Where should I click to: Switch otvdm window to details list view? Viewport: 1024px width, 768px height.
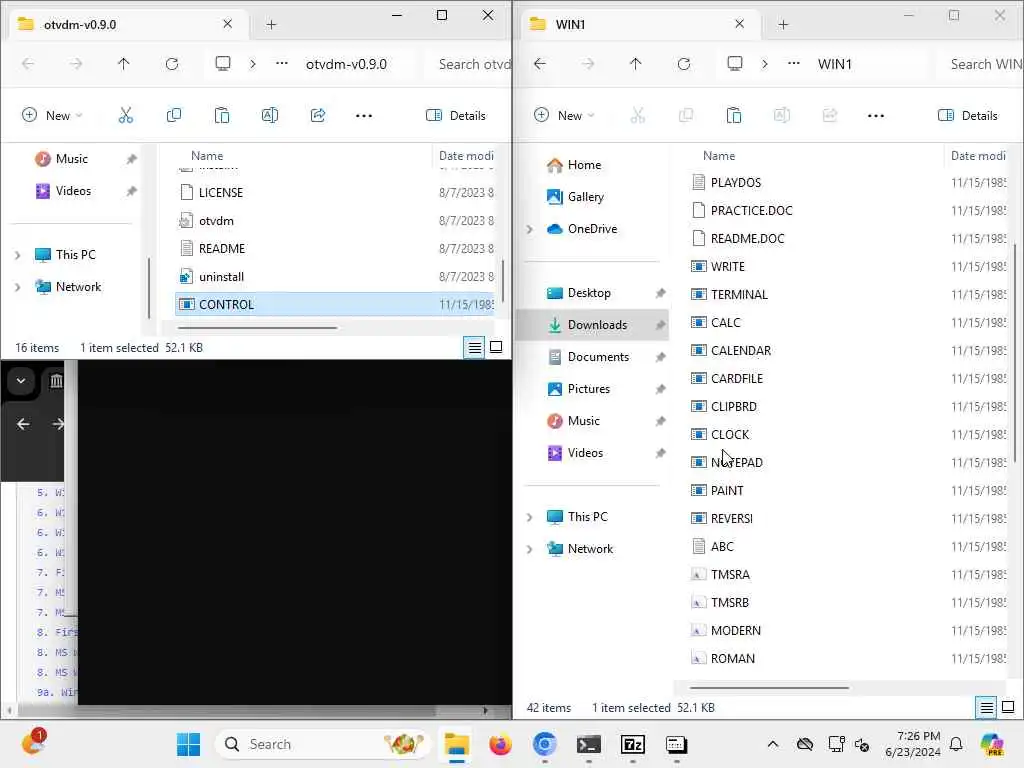pyautogui.click(x=474, y=347)
